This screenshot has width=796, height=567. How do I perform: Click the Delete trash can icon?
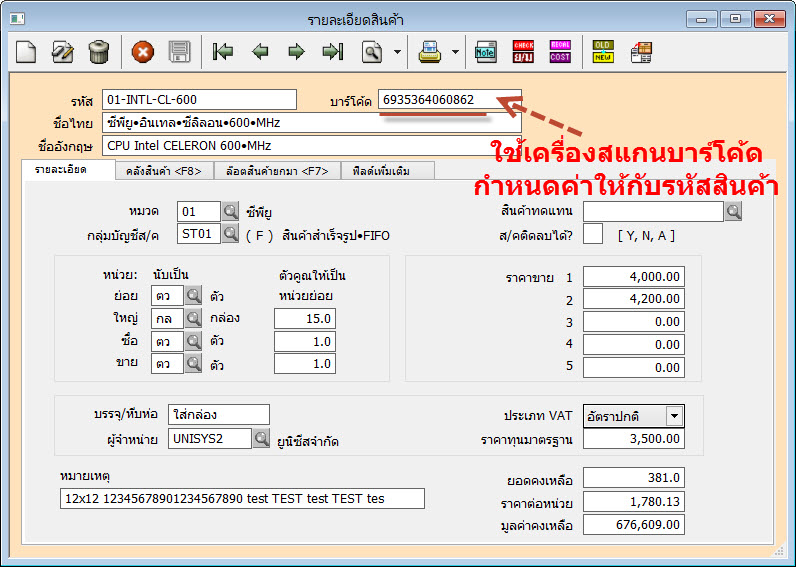point(99,52)
